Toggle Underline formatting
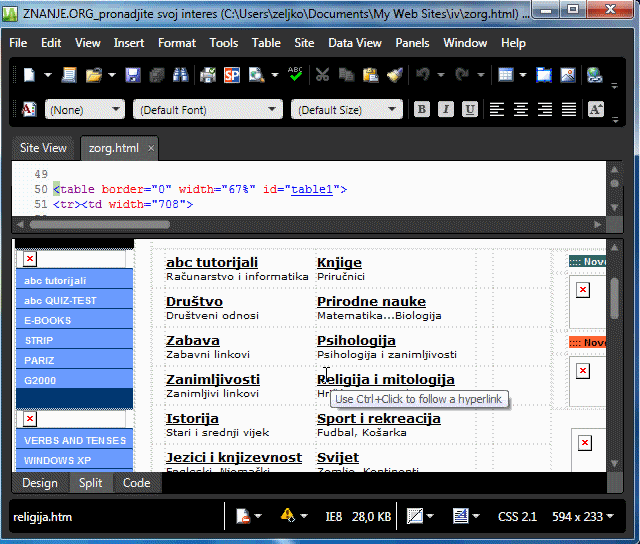The width and height of the screenshot is (640, 544). [469, 110]
